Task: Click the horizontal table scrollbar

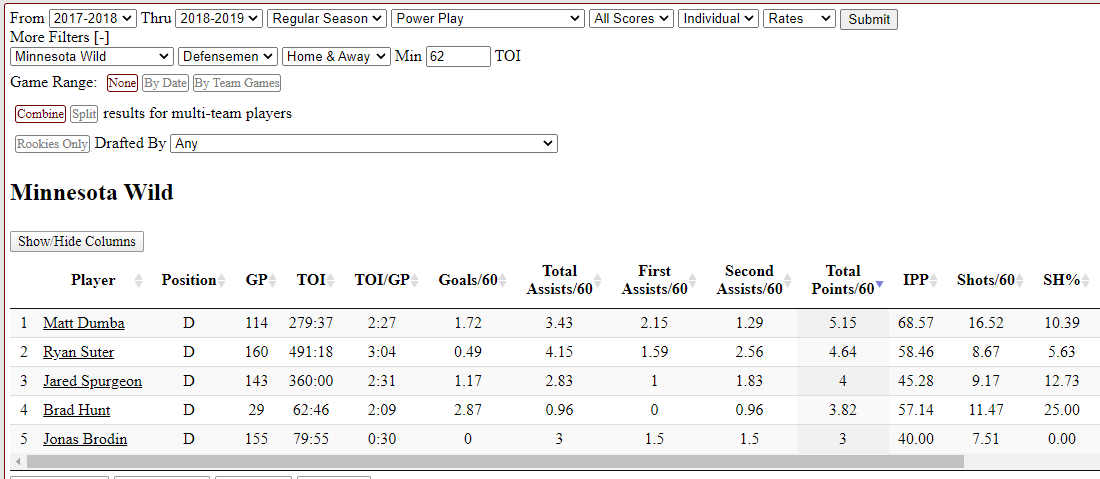Action: 495,461
